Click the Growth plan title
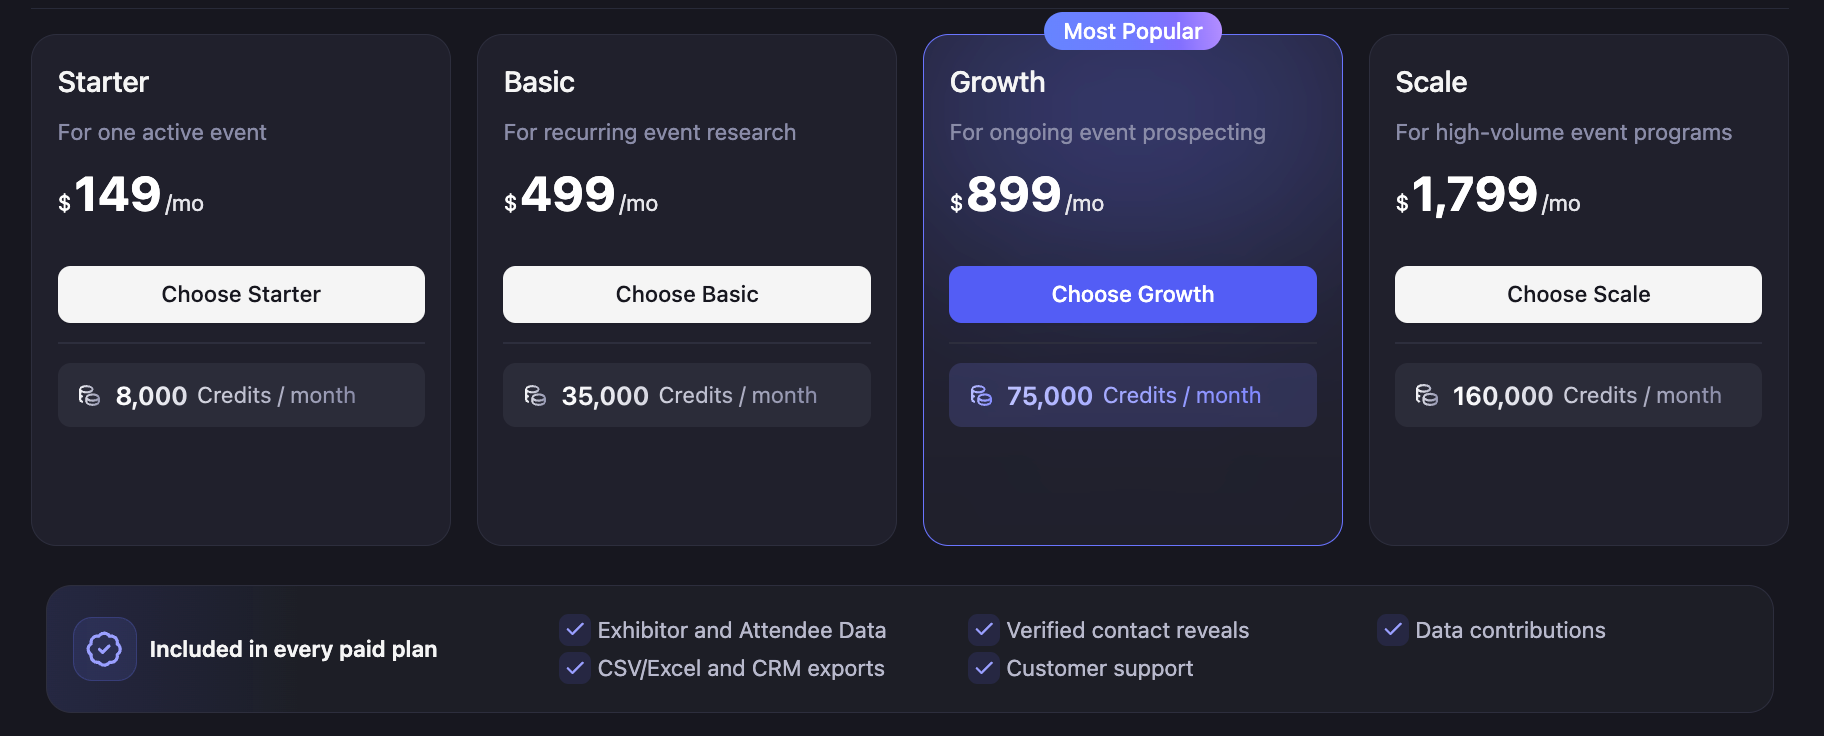The width and height of the screenshot is (1824, 736). pos(997,82)
